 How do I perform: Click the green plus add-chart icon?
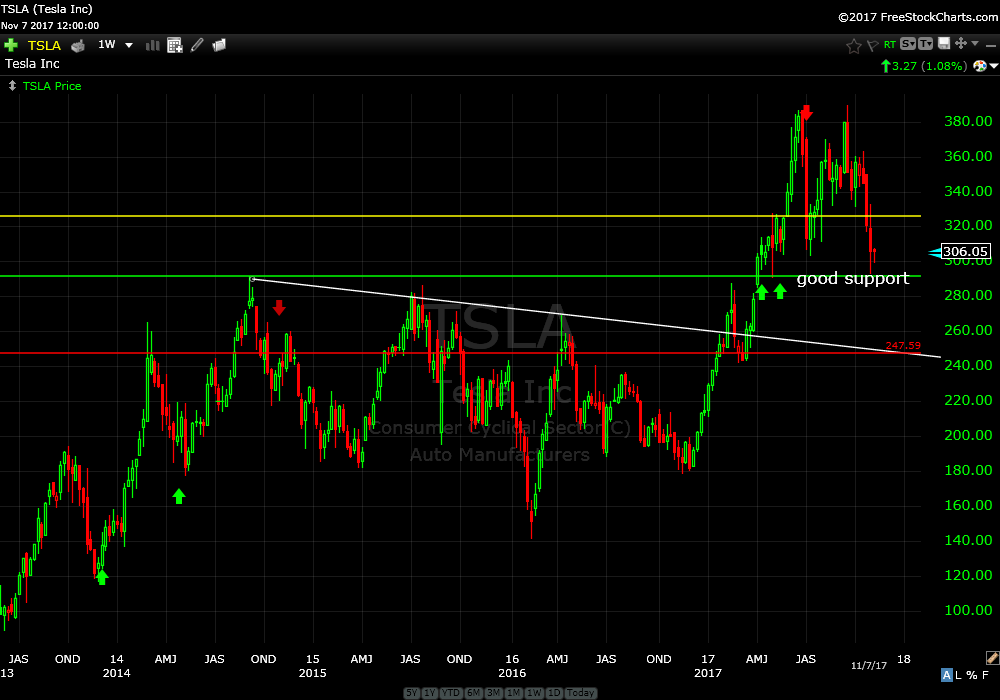click(11, 45)
